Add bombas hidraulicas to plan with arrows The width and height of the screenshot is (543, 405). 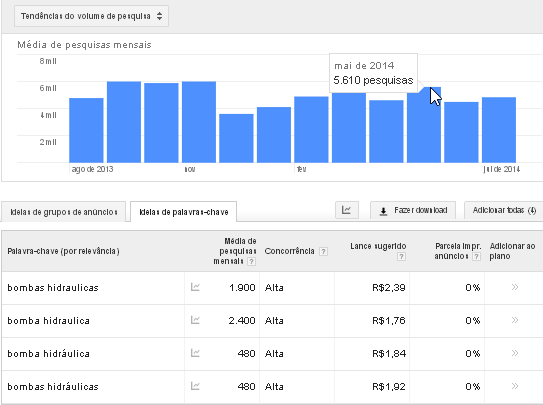(515, 287)
